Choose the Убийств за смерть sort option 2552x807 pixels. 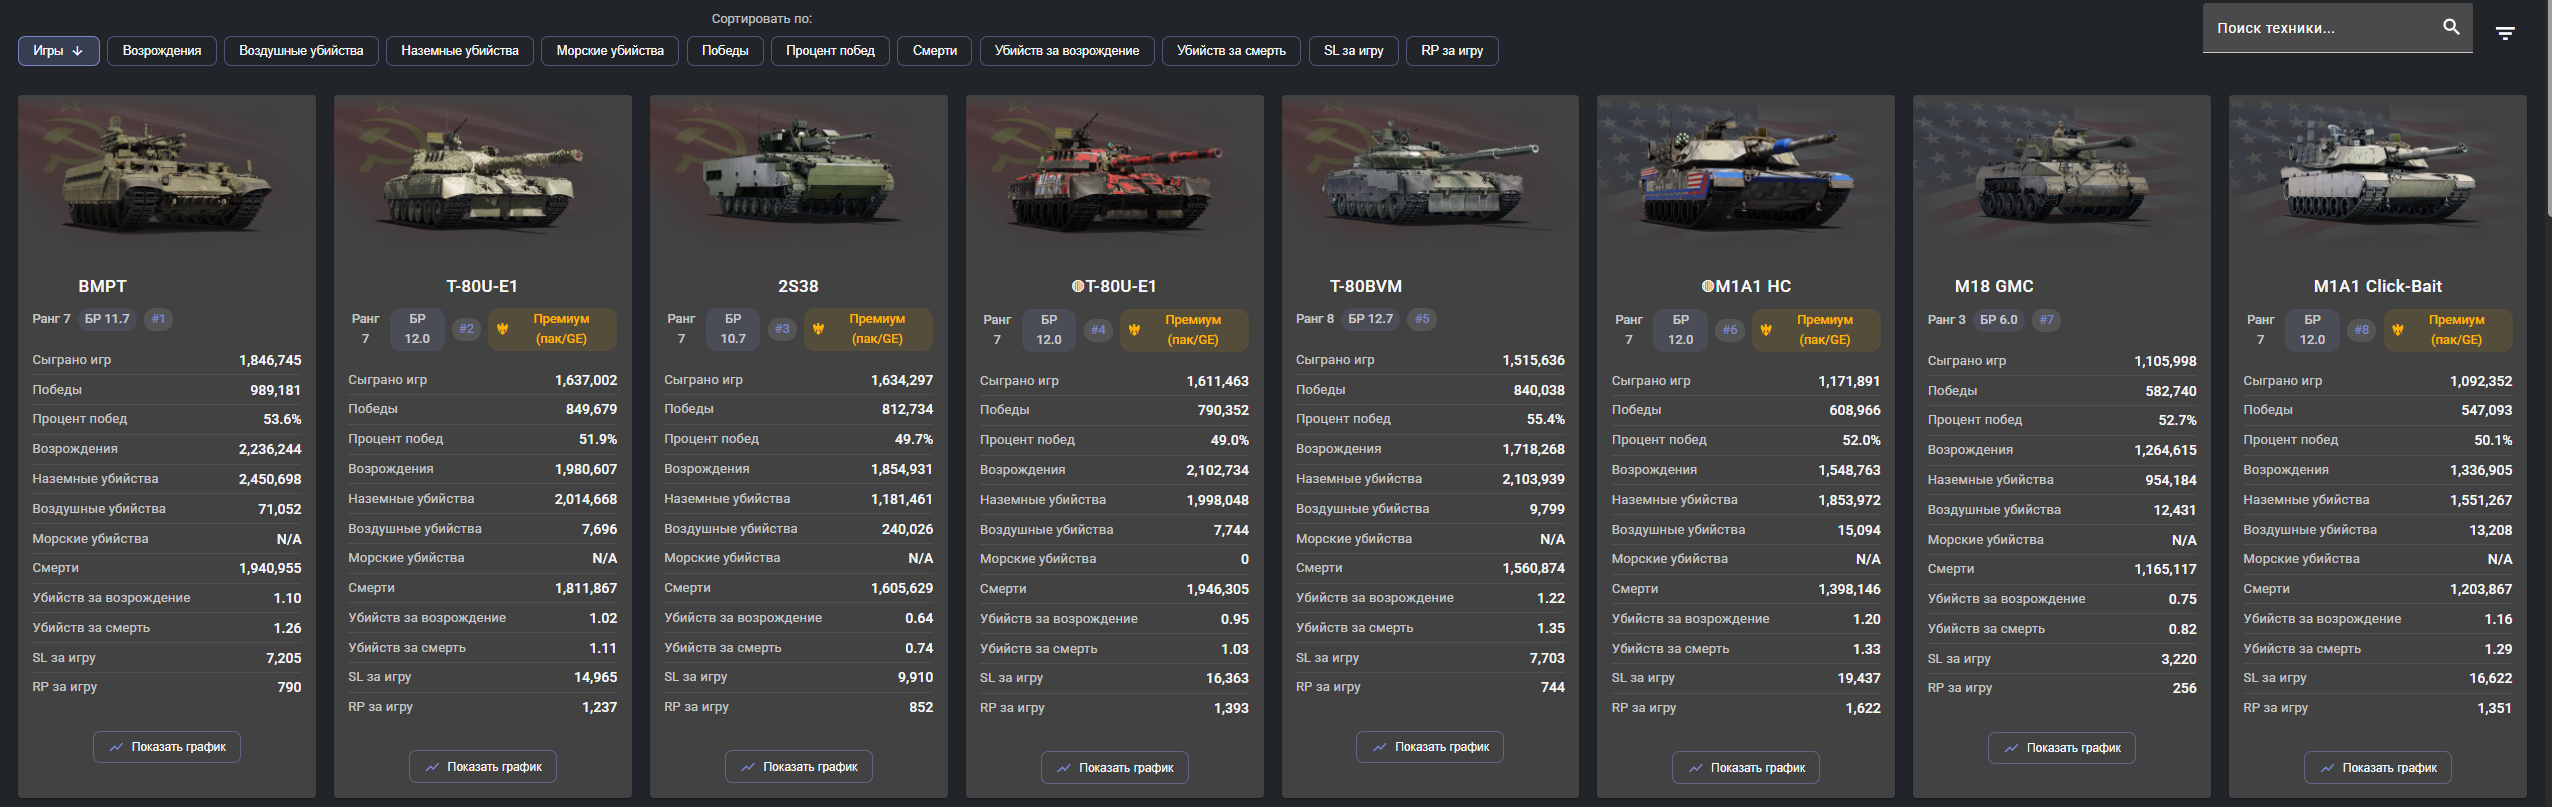click(1231, 51)
